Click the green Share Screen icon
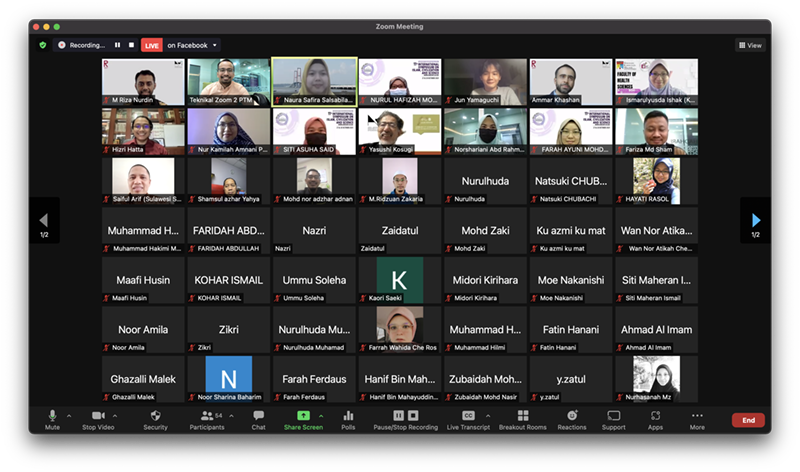 coord(303,416)
